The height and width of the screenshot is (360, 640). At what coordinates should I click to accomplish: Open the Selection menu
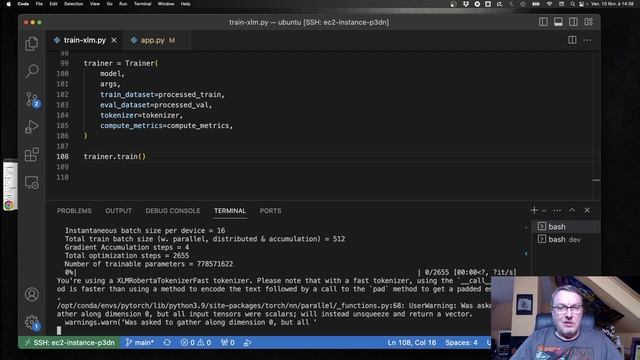coord(73,4)
